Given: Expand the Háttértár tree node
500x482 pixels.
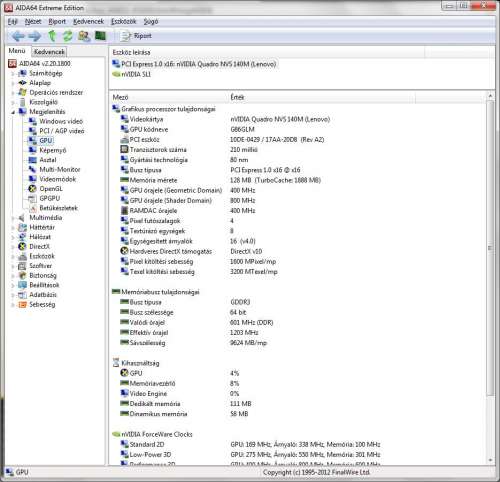Looking at the screenshot, I should tap(13, 228).
